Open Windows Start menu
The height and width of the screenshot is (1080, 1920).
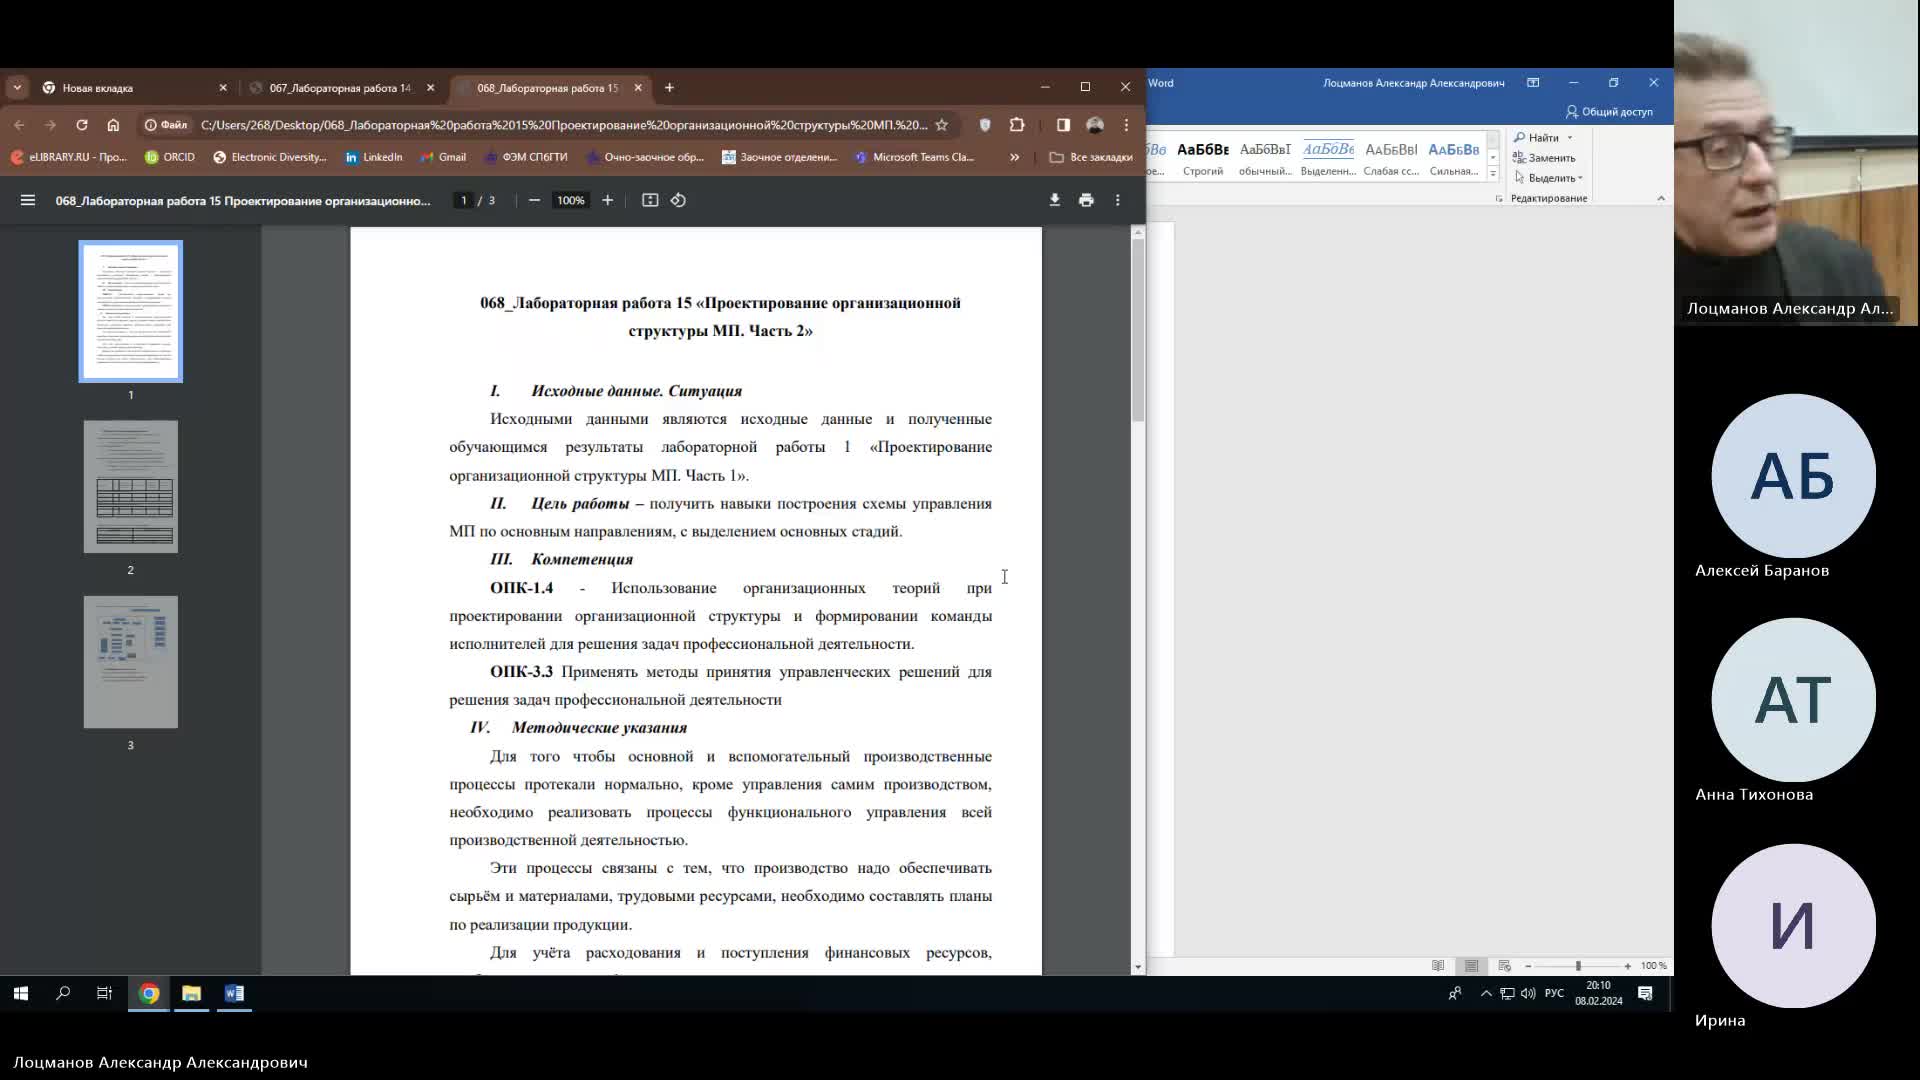(21, 993)
